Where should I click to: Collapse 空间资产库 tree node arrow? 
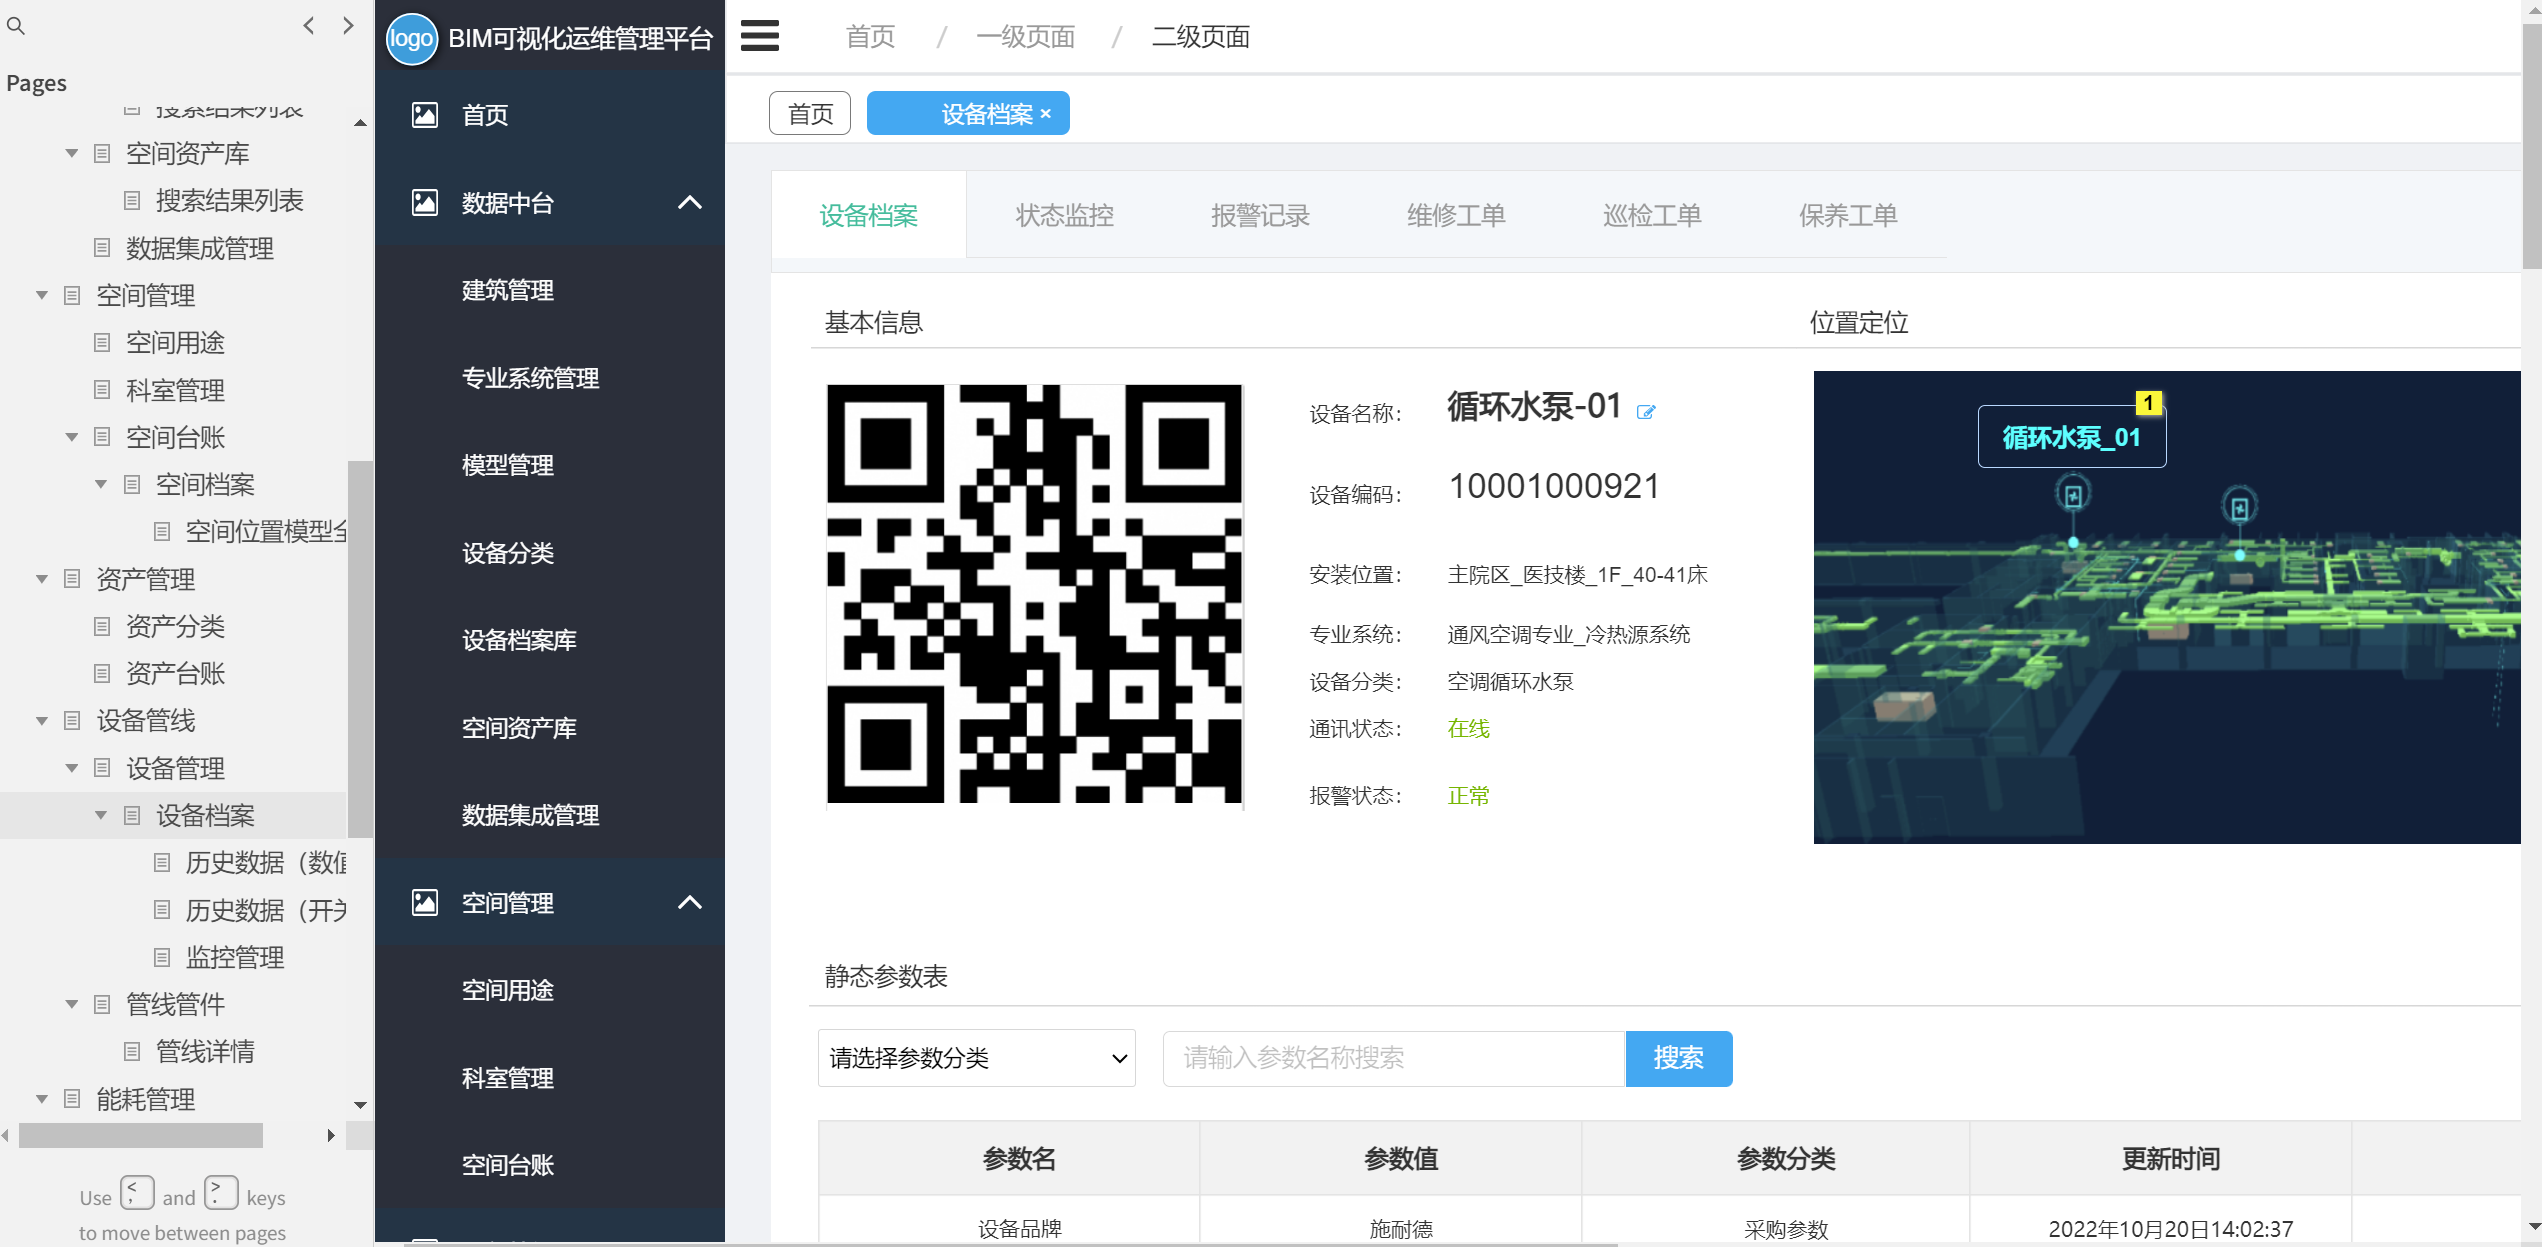(72, 153)
